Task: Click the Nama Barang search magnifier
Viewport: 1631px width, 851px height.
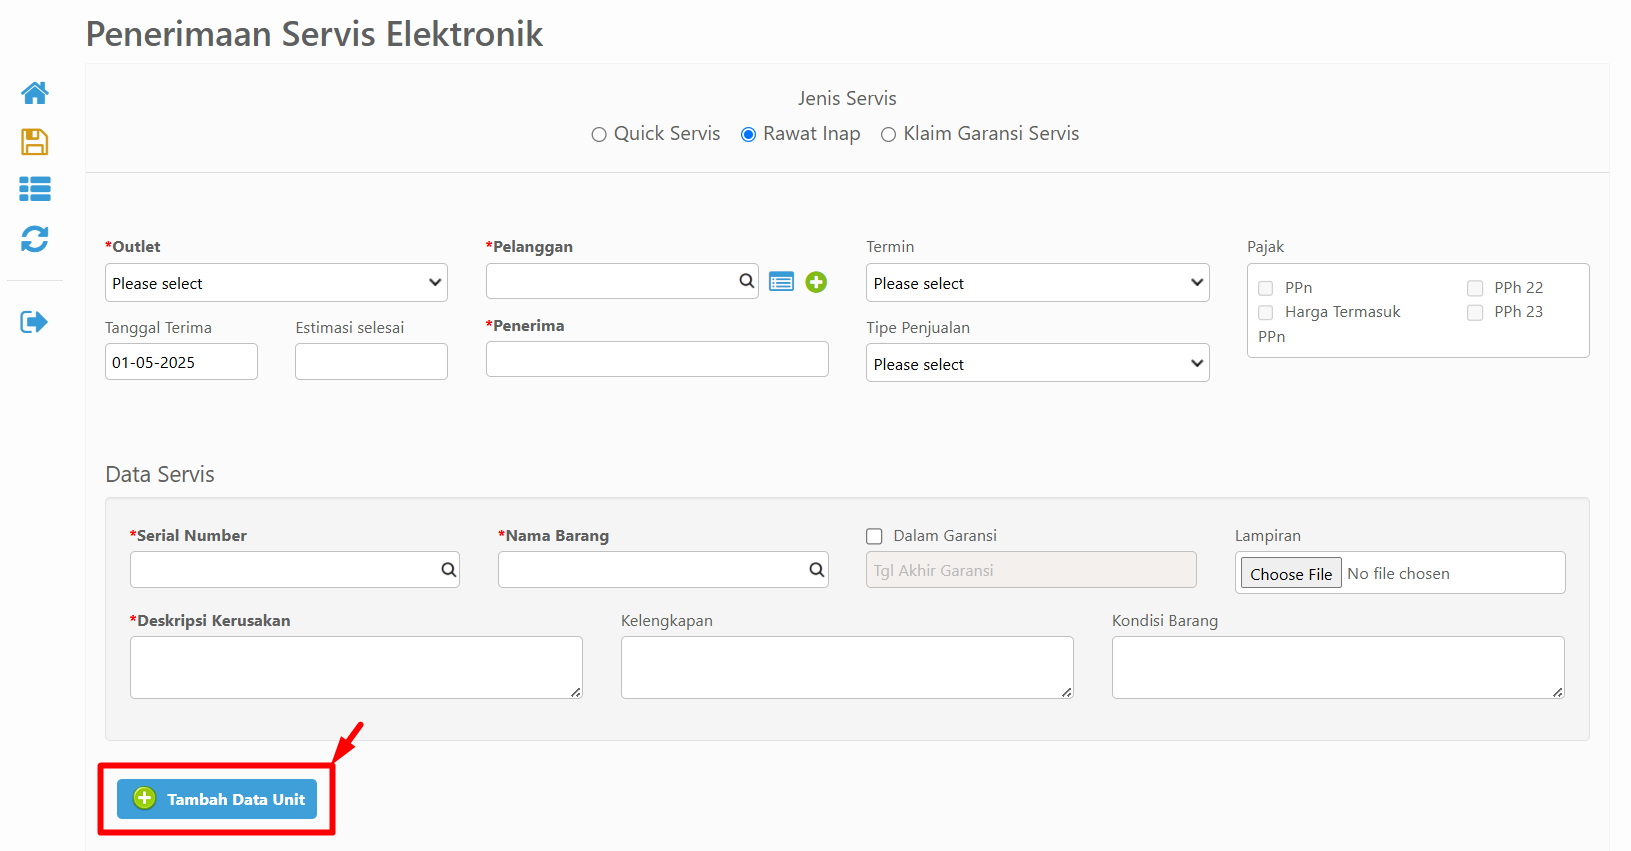Action: [817, 570]
